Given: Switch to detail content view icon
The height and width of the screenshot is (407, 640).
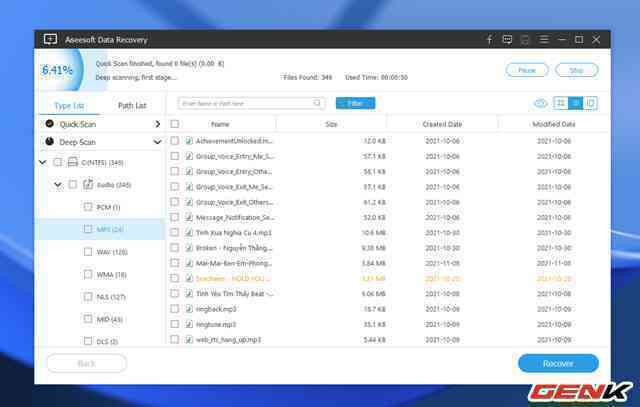Looking at the screenshot, I should (x=590, y=103).
